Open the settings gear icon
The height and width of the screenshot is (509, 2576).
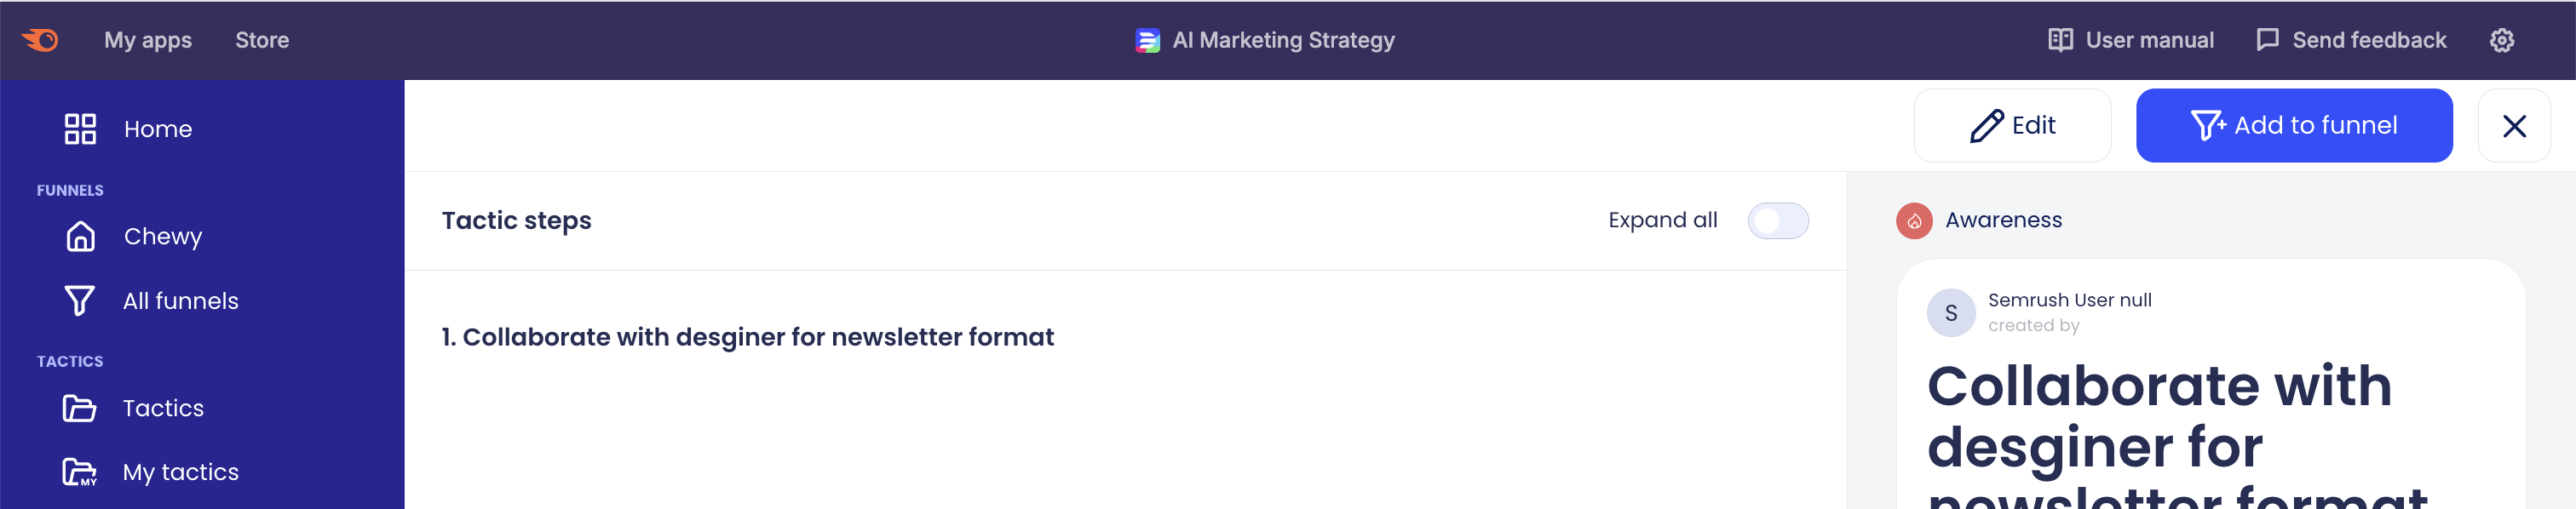pyautogui.click(x=2501, y=40)
